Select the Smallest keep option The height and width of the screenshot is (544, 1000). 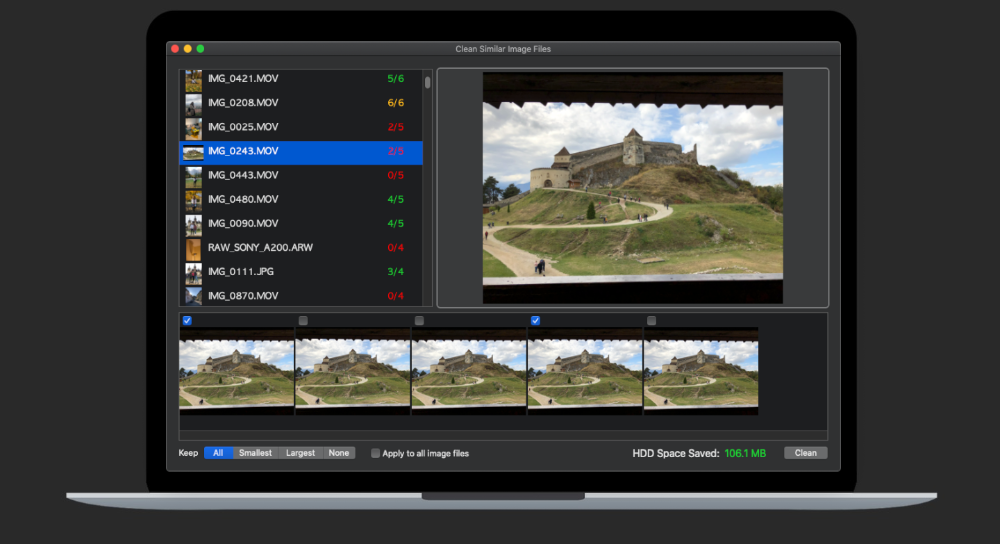[255, 453]
